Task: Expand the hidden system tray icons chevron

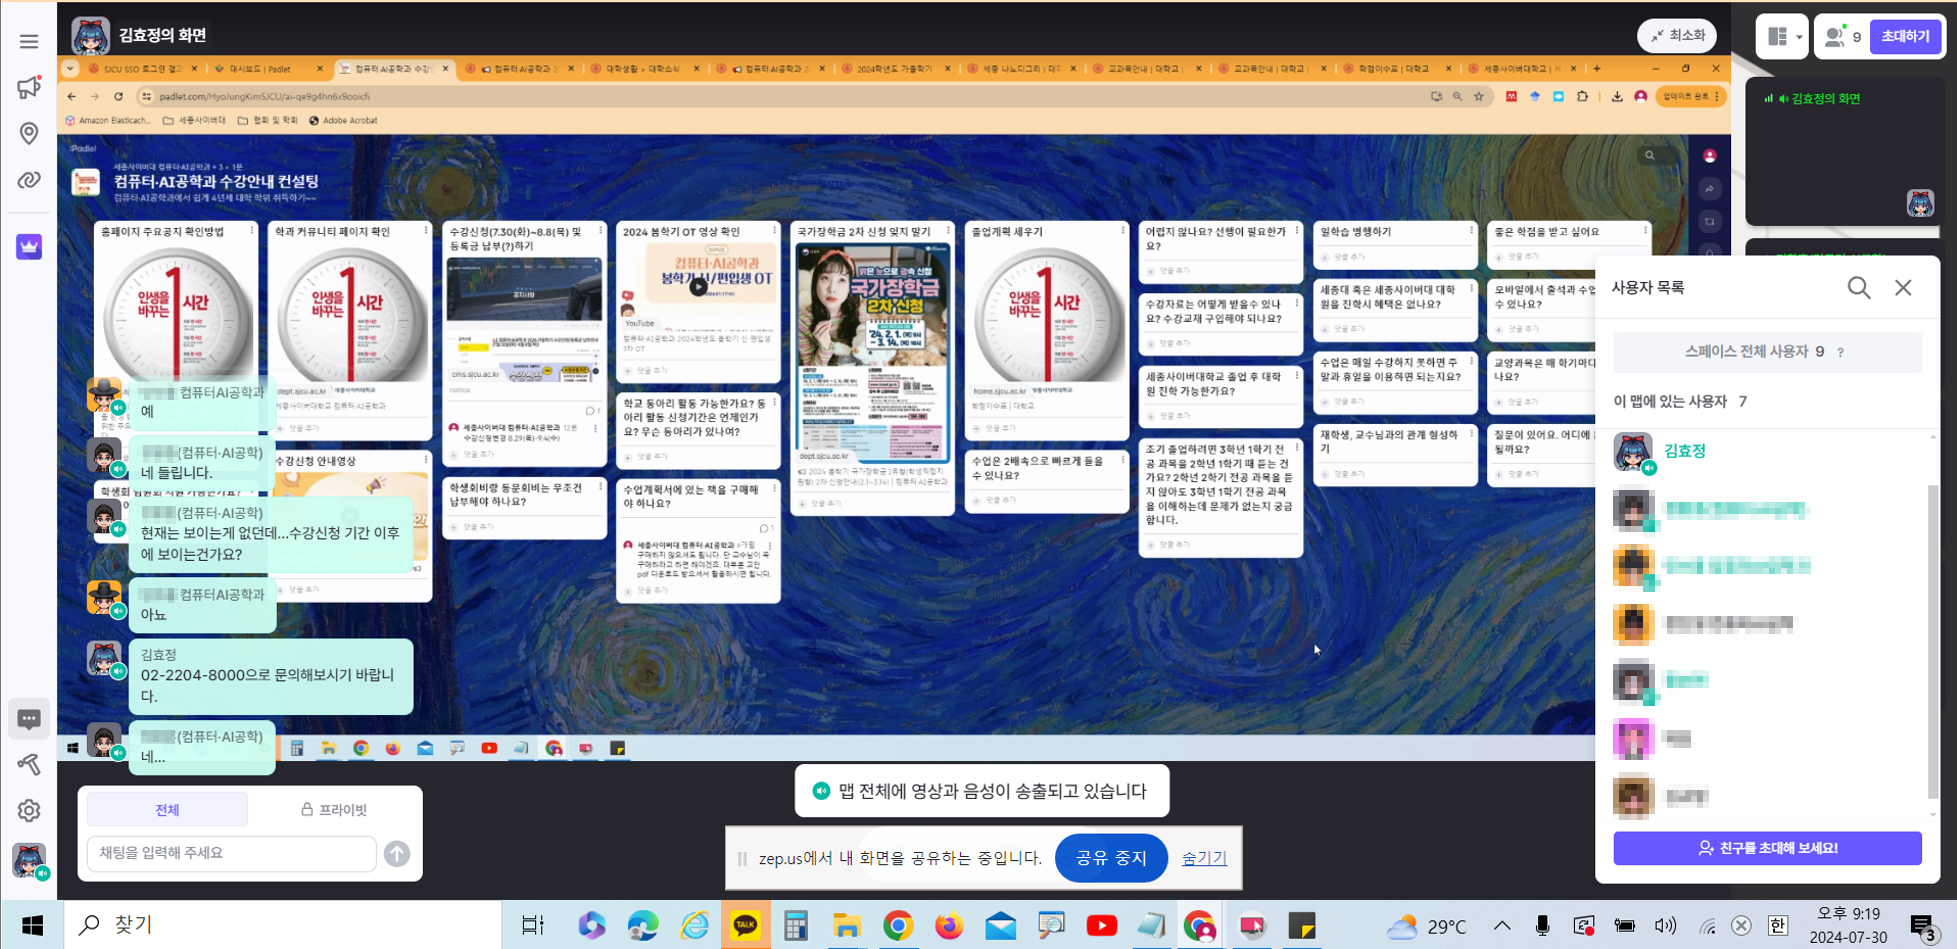Action: [1502, 925]
